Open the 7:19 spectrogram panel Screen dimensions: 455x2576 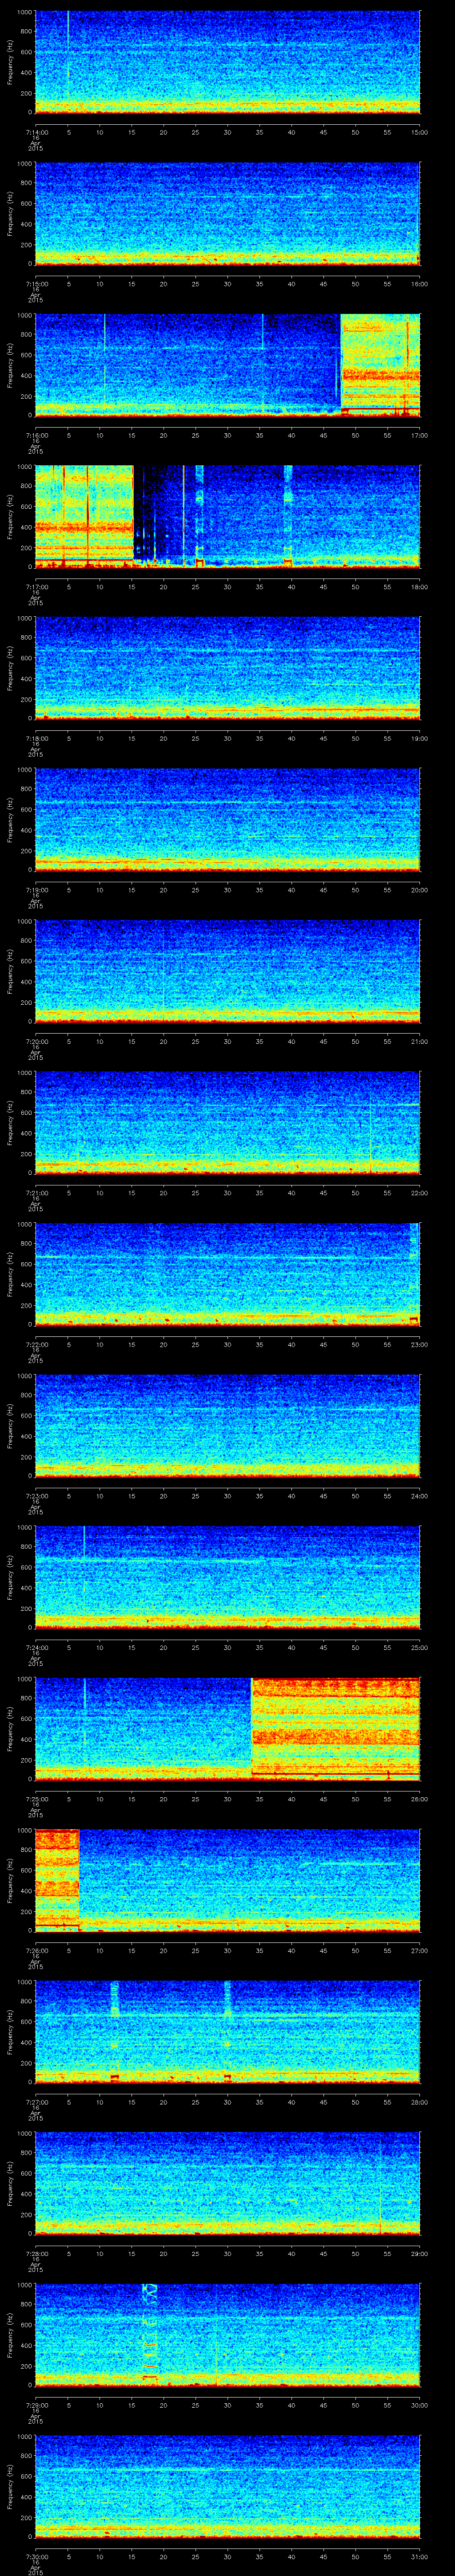(x=227, y=819)
